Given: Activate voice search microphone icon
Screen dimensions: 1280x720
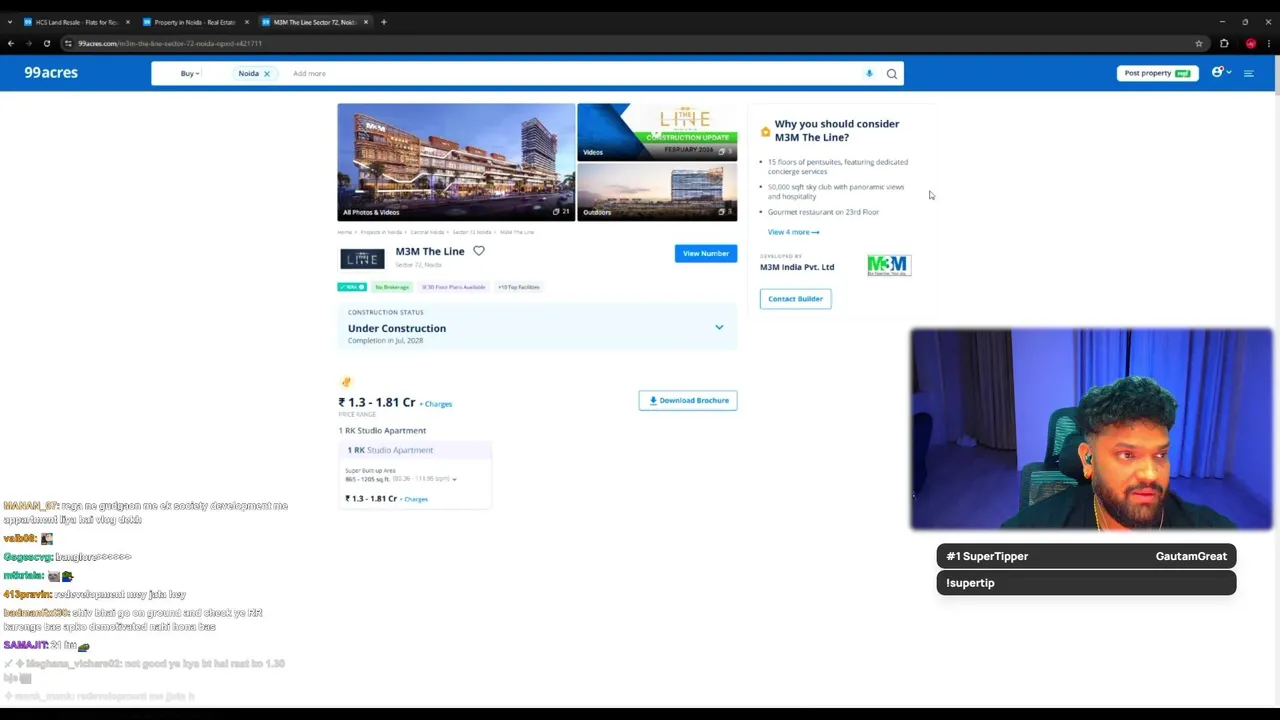Looking at the screenshot, I should point(869,73).
